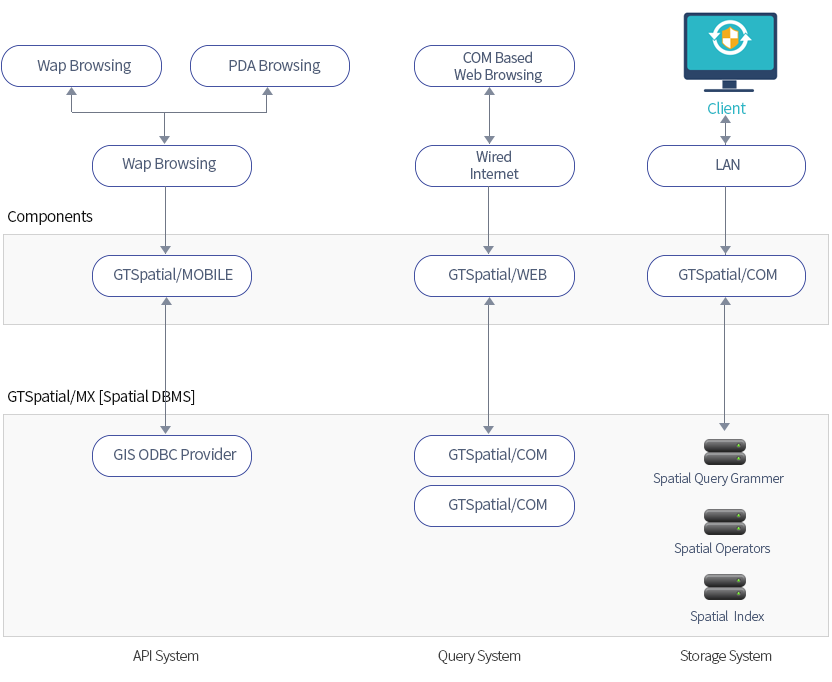
Task: Click the PDA Browsing box
Action: tap(269, 66)
